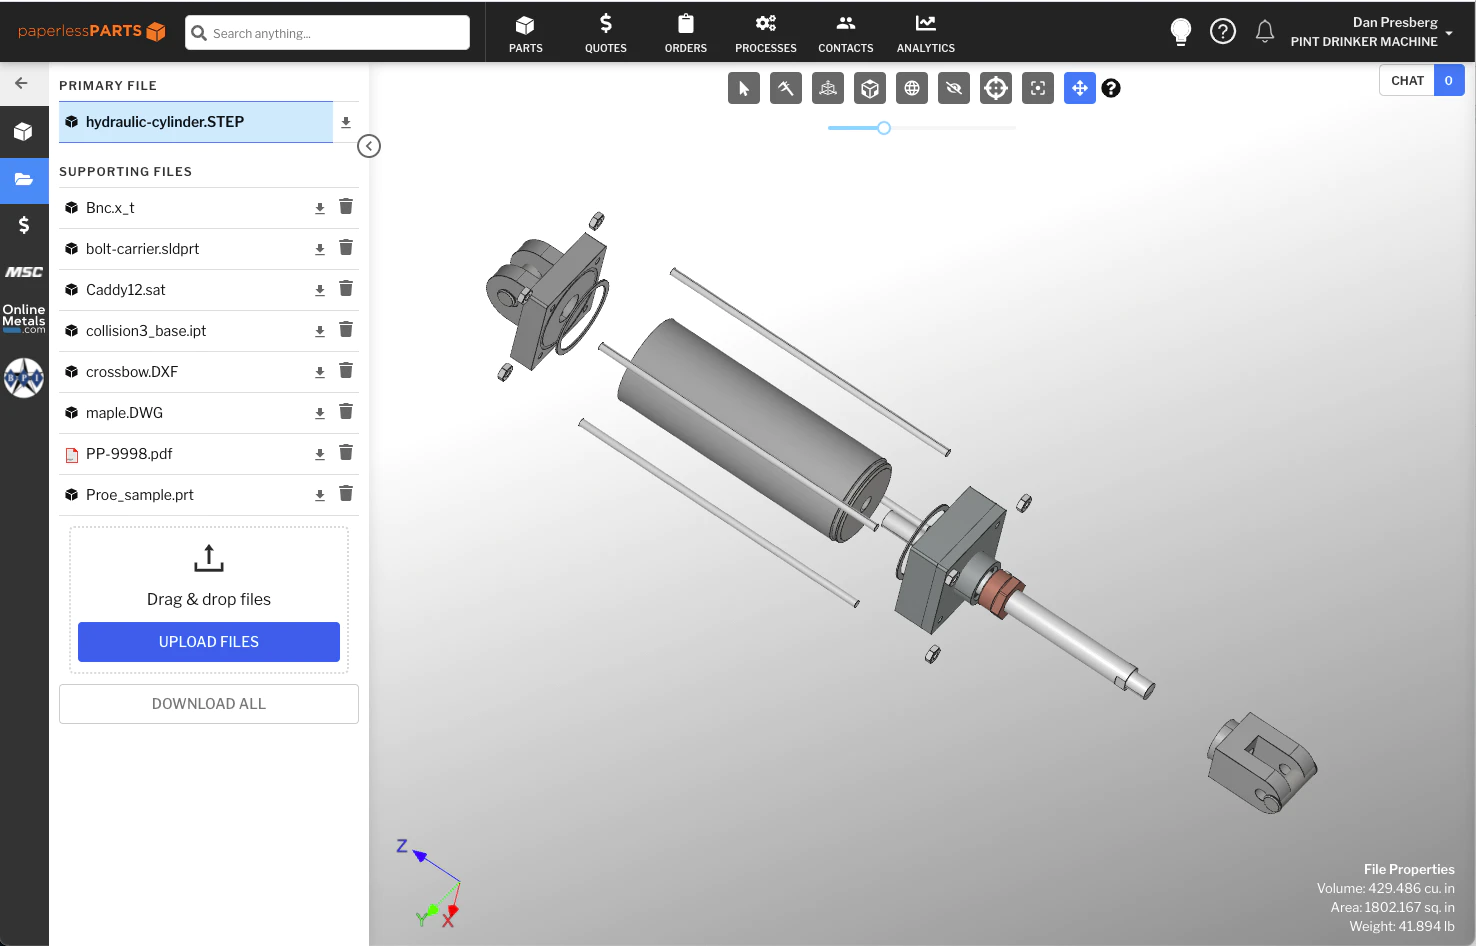The width and height of the screenshot is (1476, 946).
Task: Download the bolt-carrier.sldprt file
Action: click(320, 249)
